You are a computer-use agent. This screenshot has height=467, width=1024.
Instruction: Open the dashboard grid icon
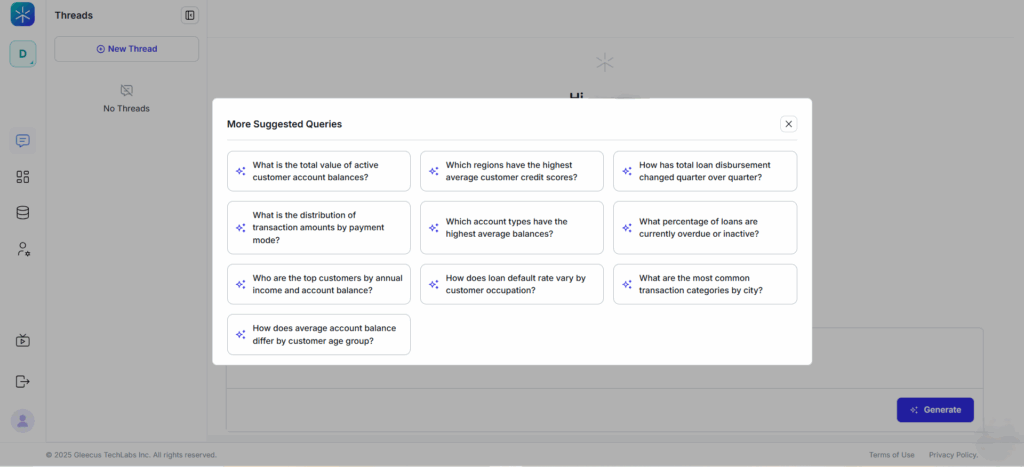pyautogui.click(x=23, y=177)
